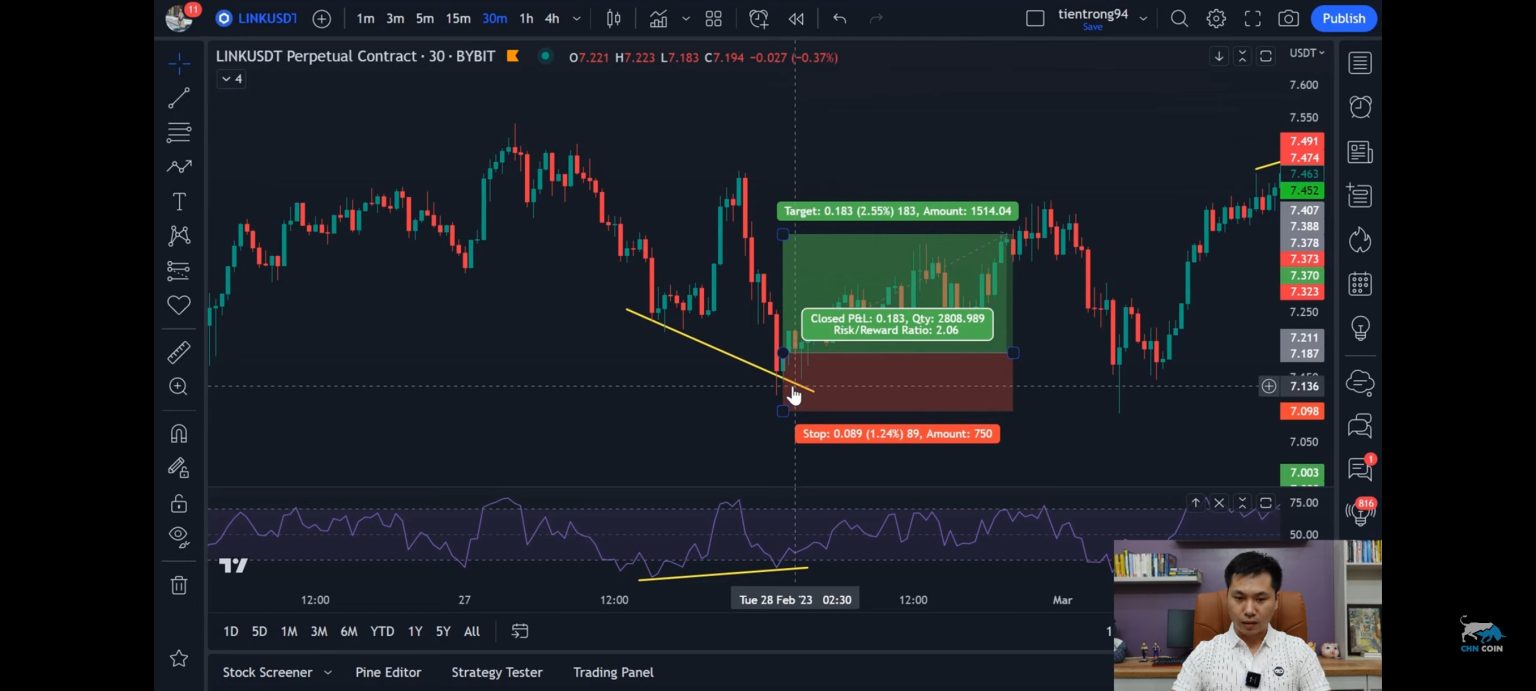Select the trend line drawing tool

[x=179, y=98]
